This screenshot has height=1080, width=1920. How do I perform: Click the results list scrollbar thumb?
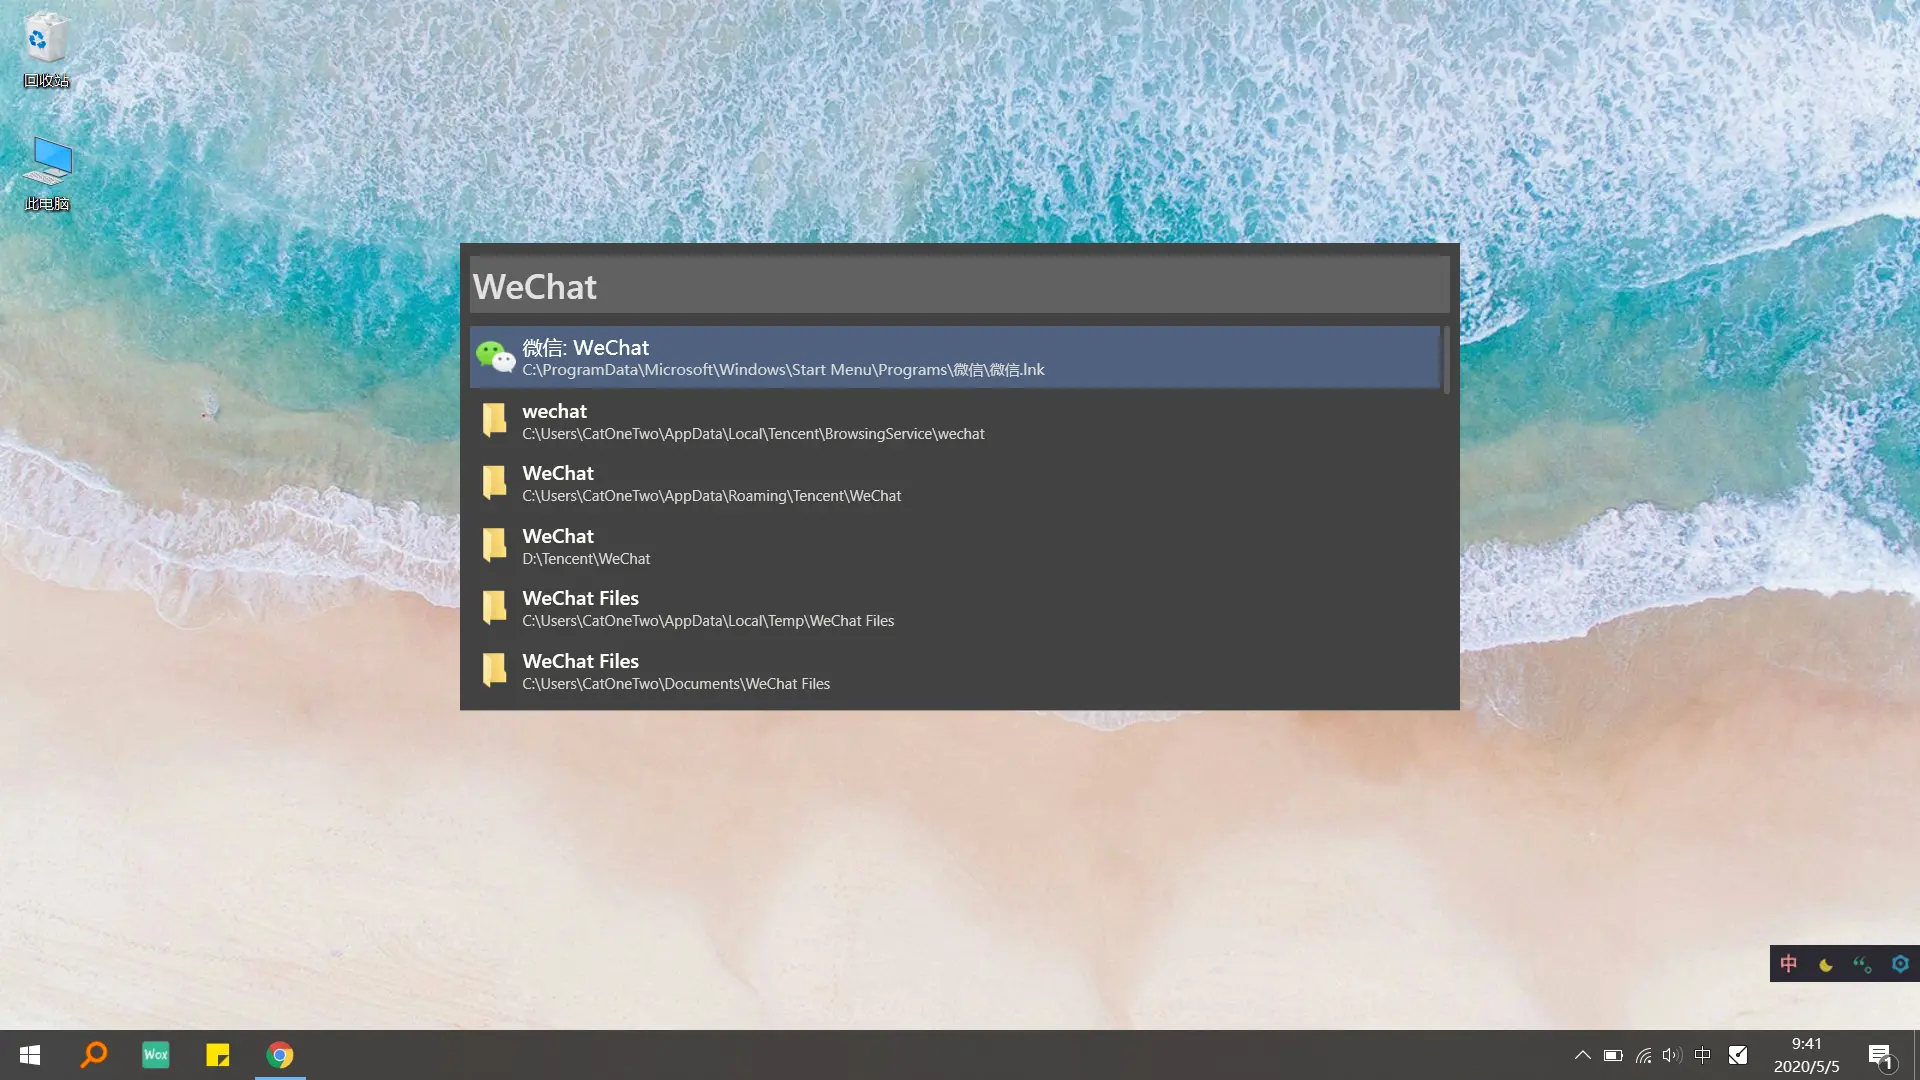1446,359
